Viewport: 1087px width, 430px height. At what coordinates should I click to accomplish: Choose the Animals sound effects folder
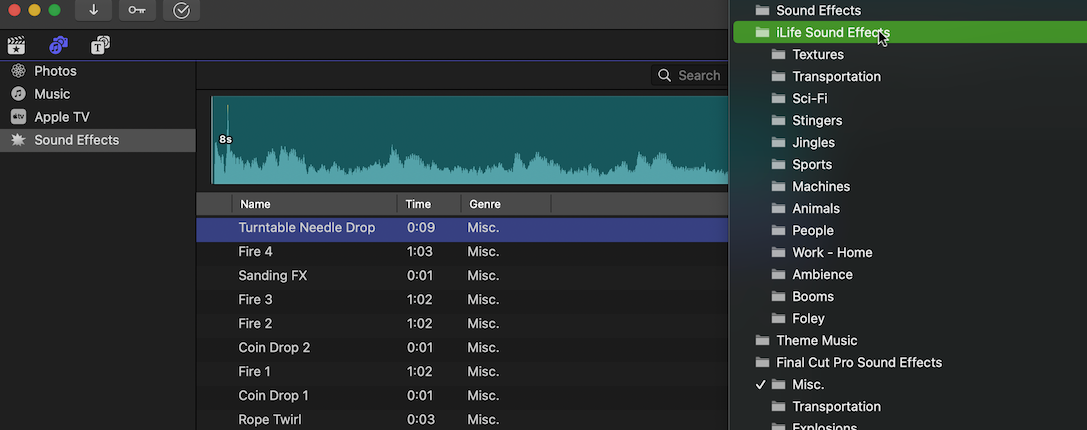point(816,209)
